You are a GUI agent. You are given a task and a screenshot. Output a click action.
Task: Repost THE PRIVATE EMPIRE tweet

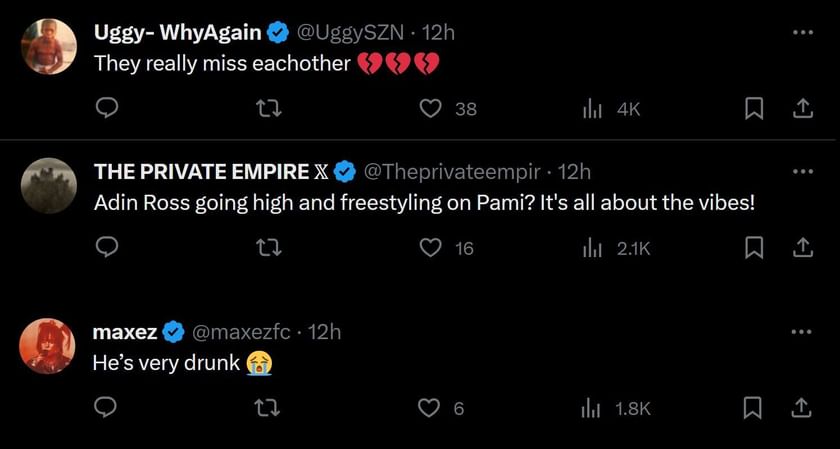[269, 247]
